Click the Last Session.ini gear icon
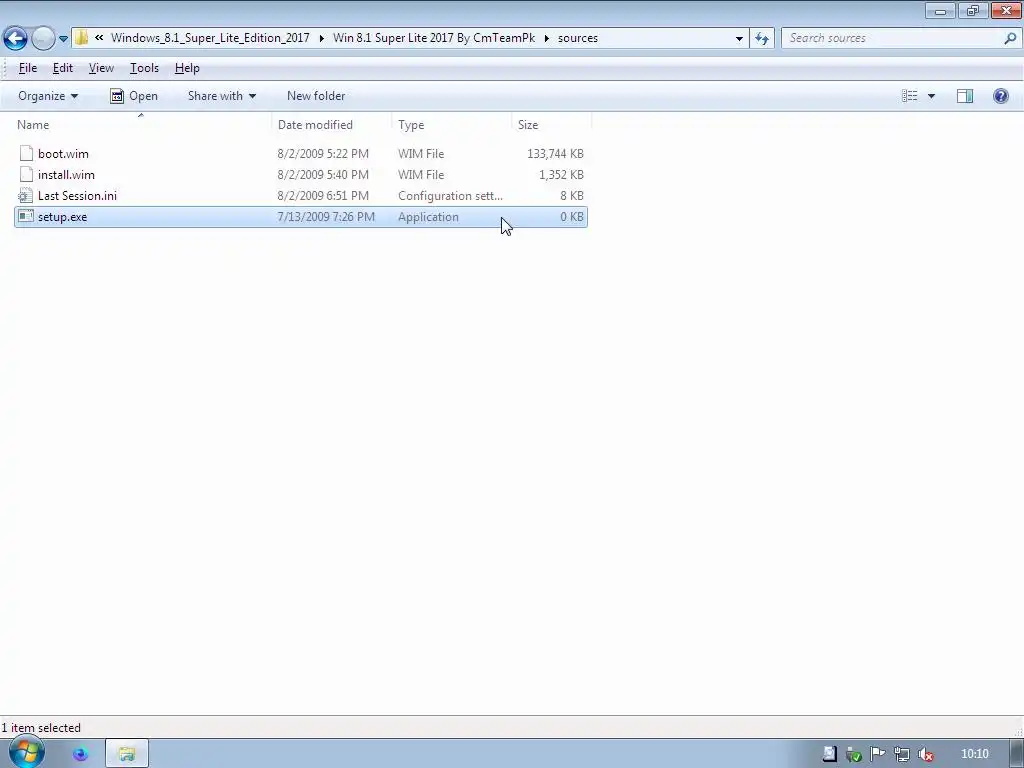 [25, 195]
